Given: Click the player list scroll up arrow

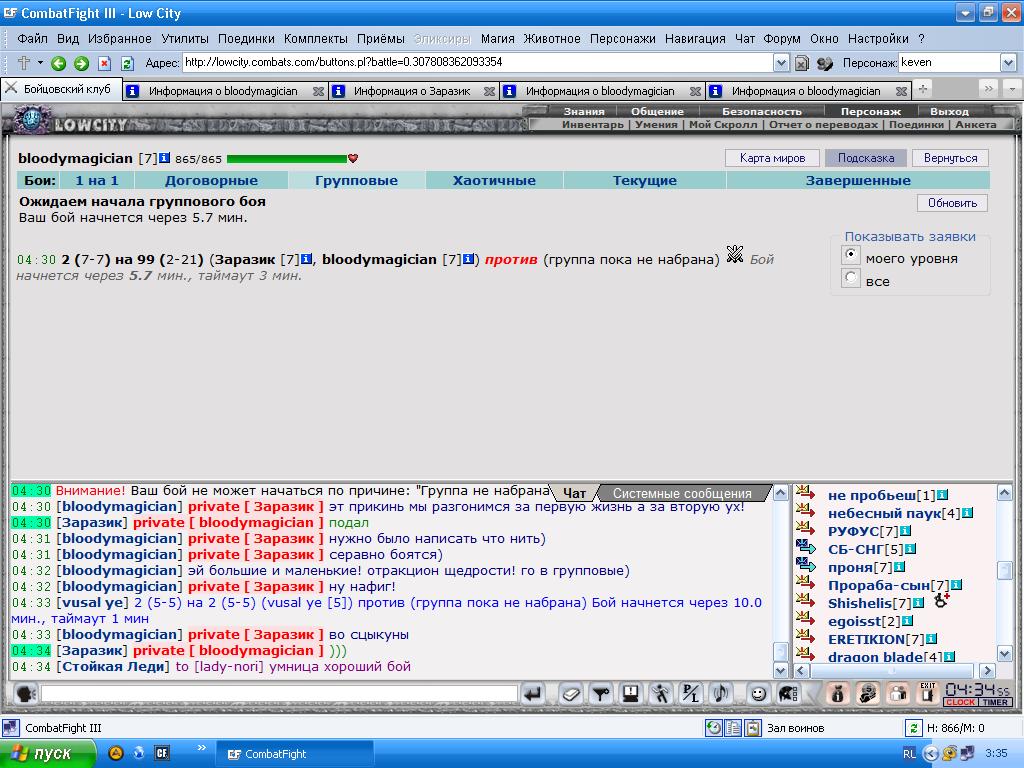Looking at the screenshot, I should coord(1004,493).
